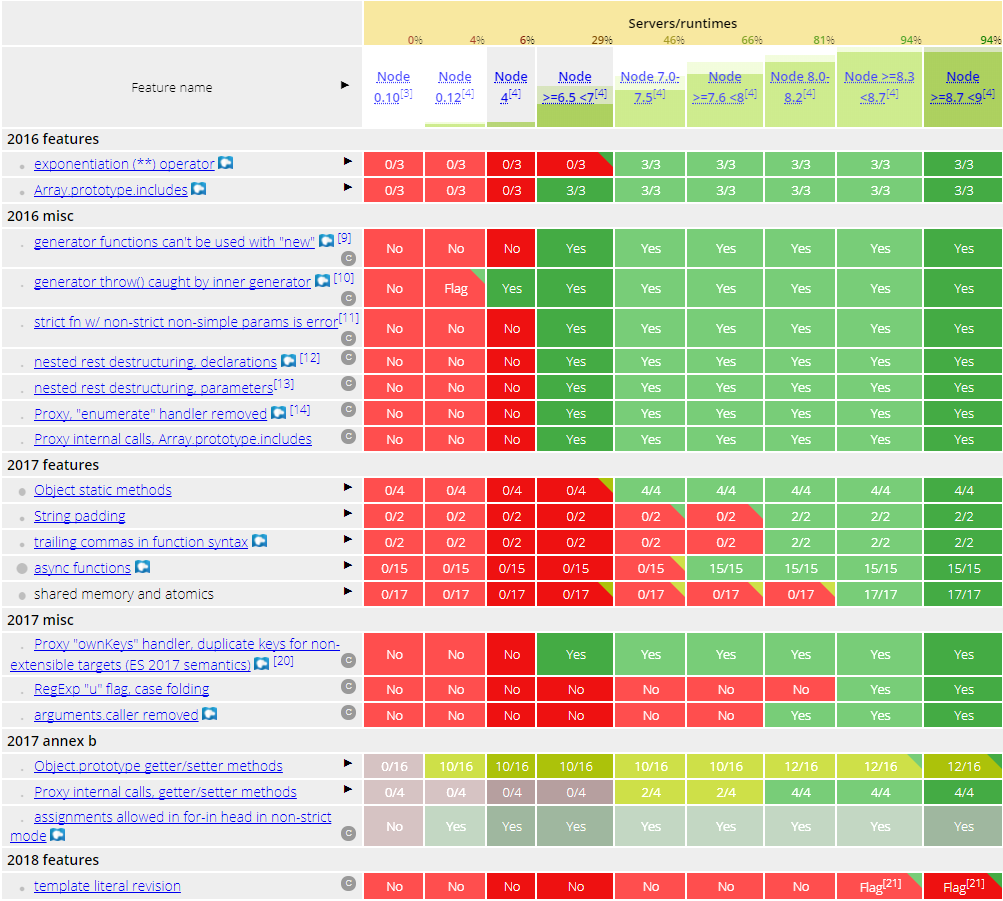The image size is (1003, 901).
Task: Click 'Servers/runtimes' group header
Action: 682,23
